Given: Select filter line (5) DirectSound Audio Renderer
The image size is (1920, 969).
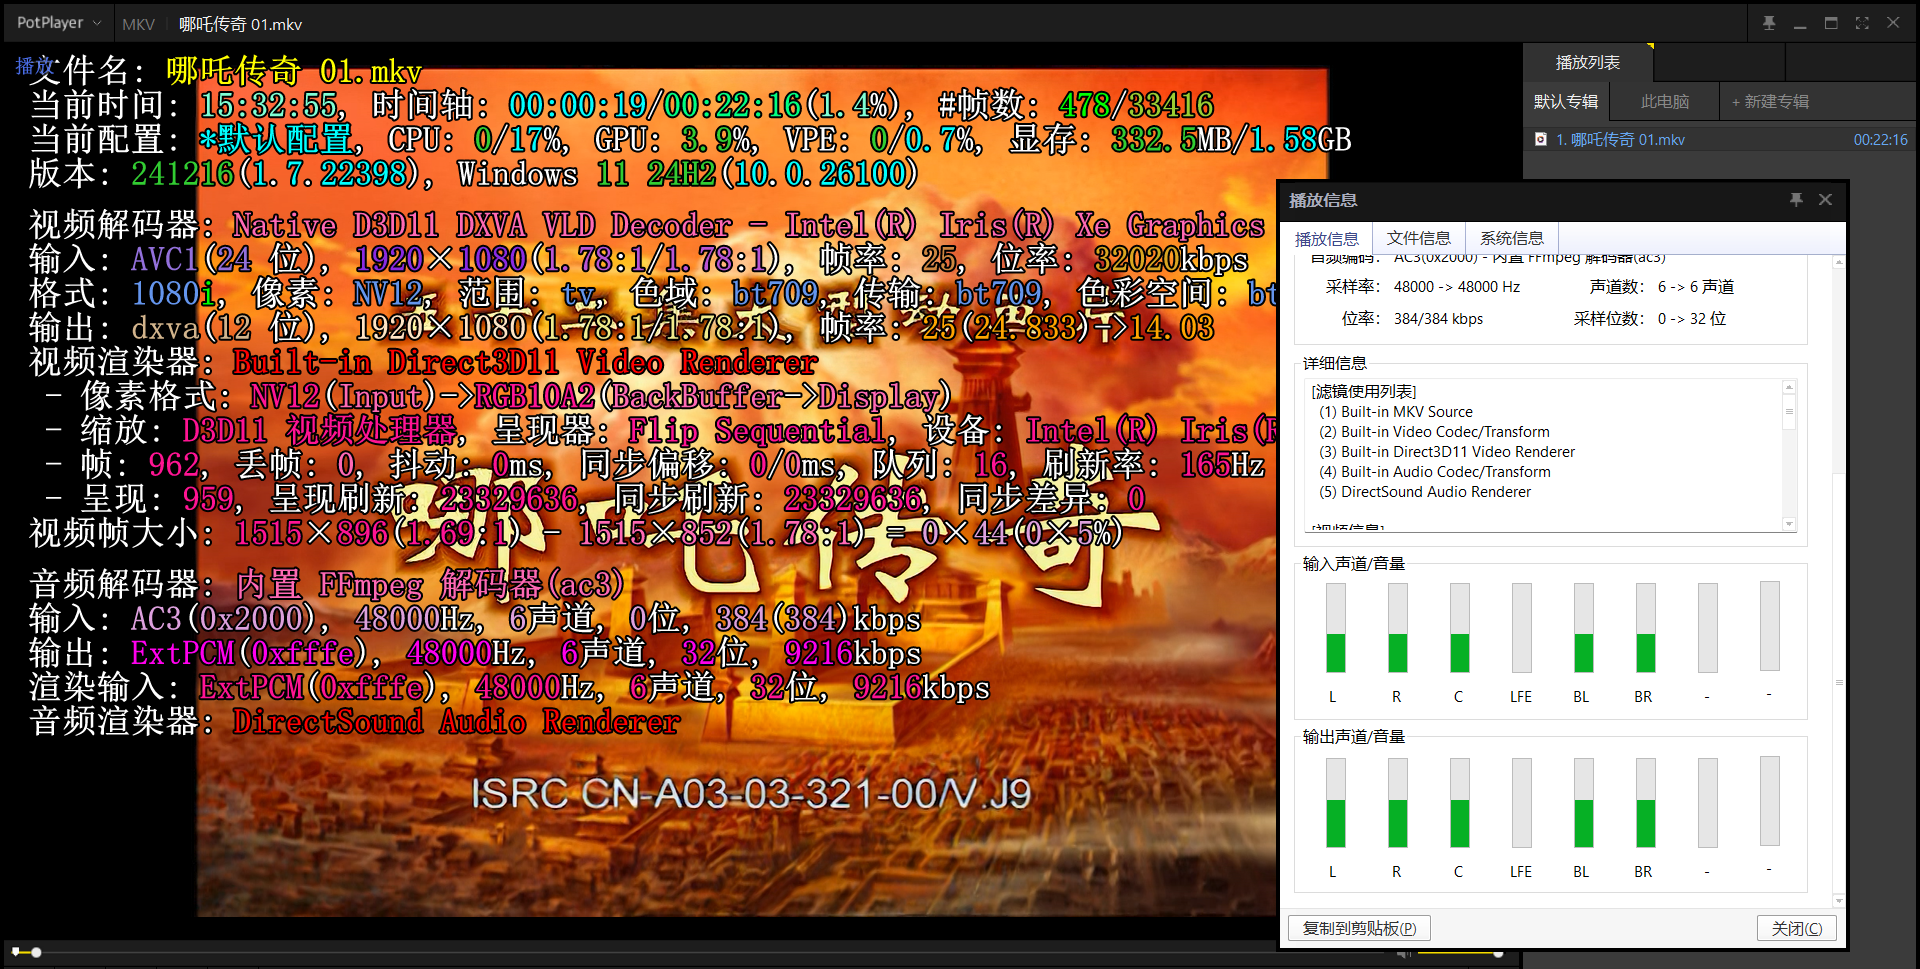Looking at the screenshot, I should pos(1425,492).
